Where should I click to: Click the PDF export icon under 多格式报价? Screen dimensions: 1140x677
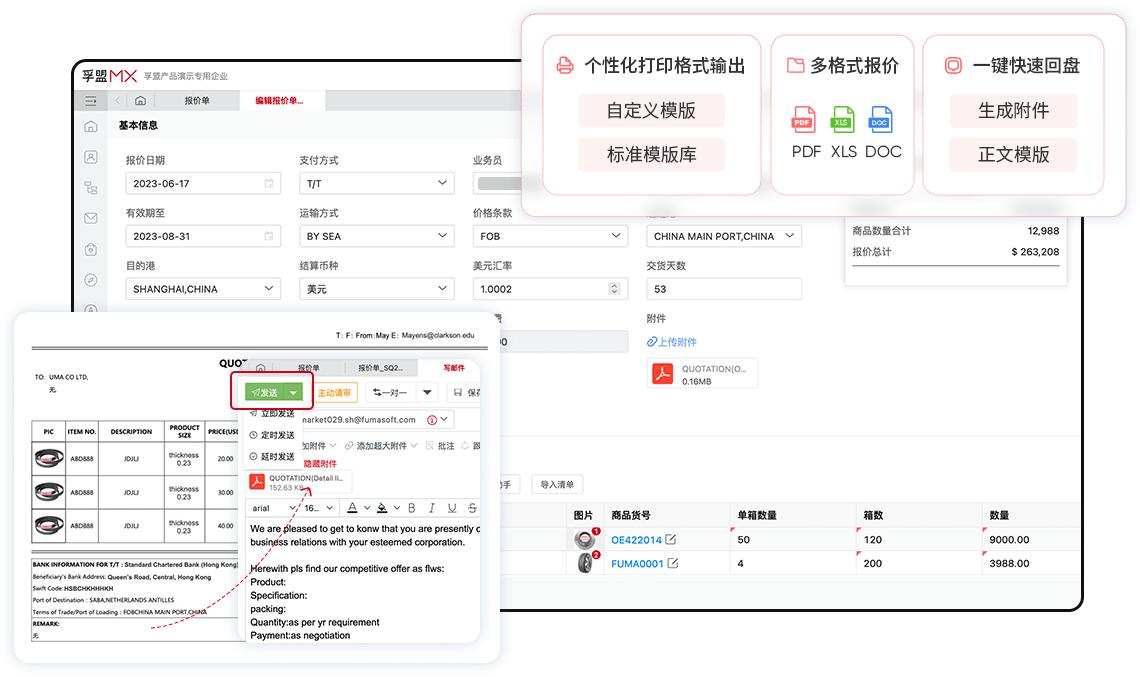[x=803, y=121]
